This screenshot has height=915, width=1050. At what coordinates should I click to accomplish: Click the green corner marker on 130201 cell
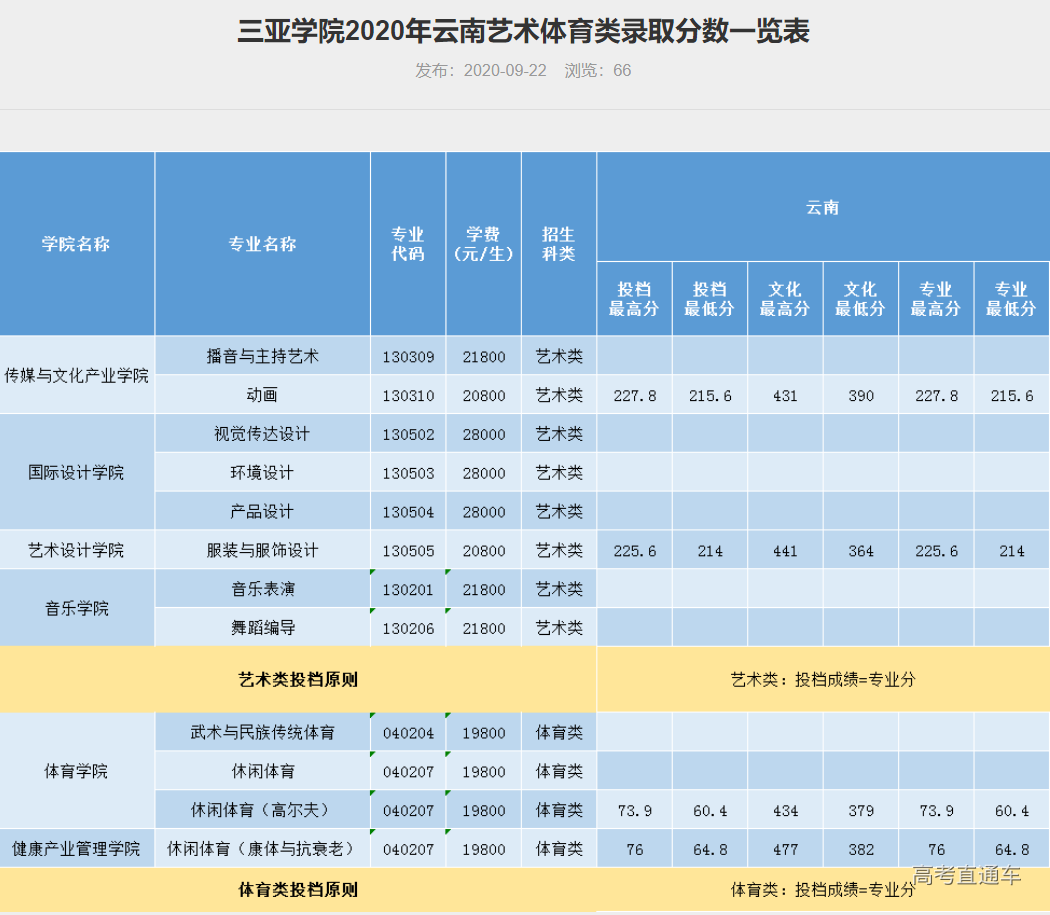point(374,574)
